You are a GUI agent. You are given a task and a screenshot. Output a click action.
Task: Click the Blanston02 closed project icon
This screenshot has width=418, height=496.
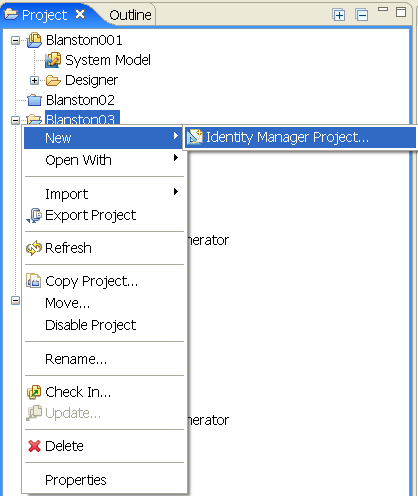point(34,100)
